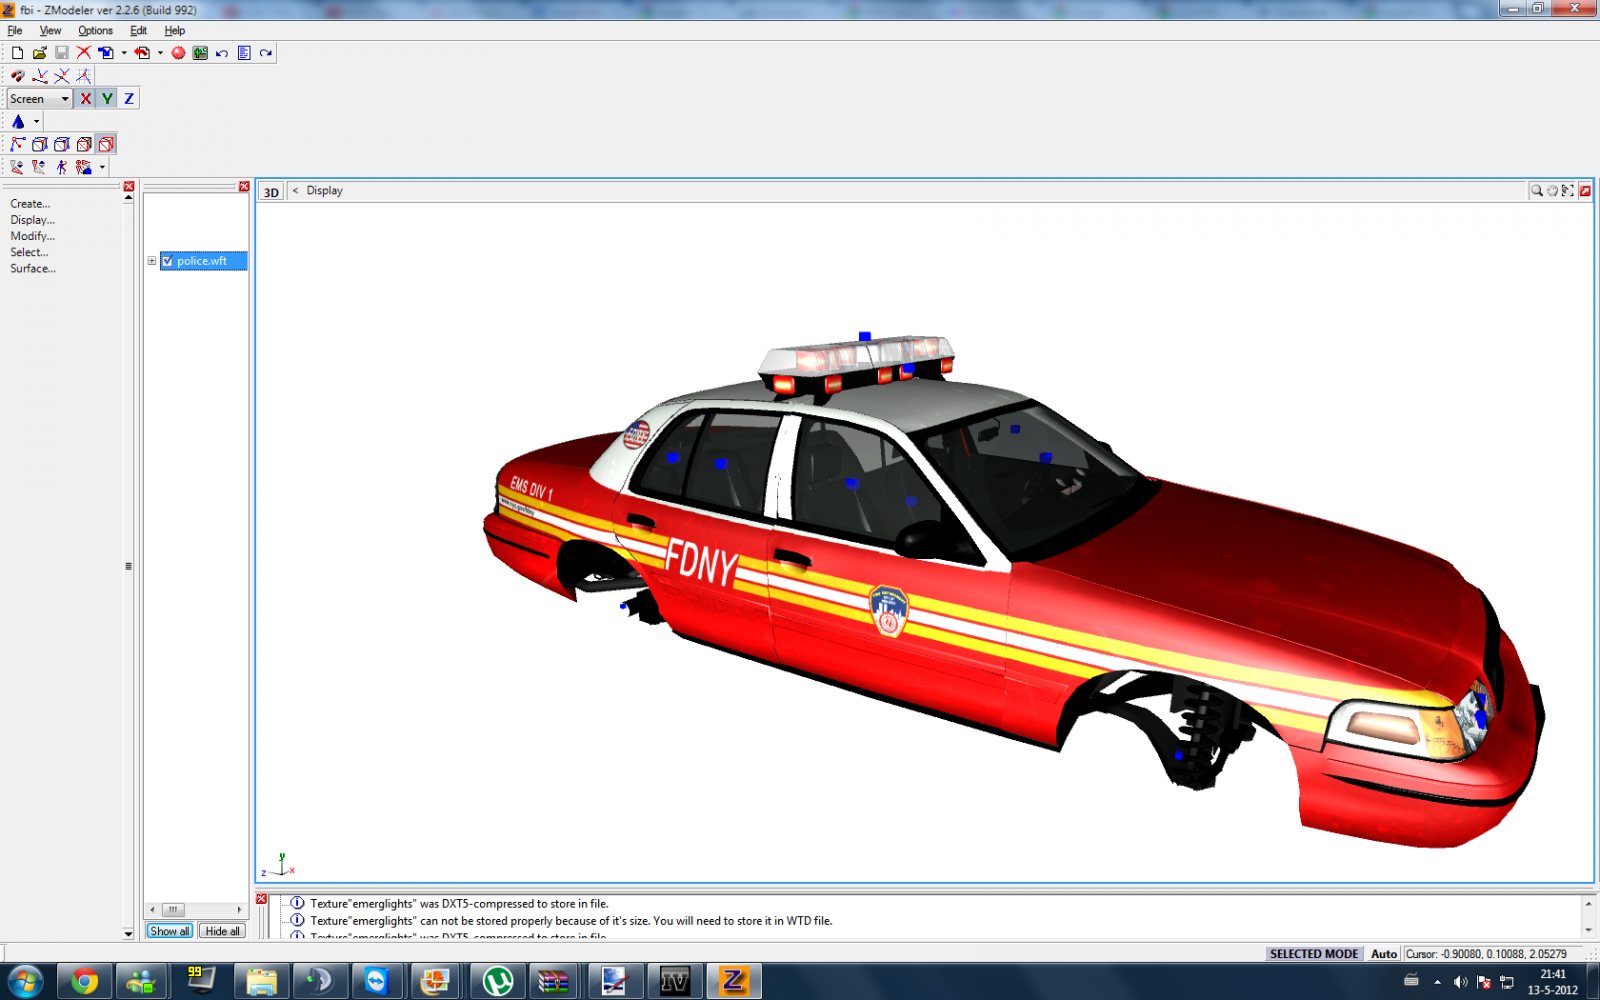Uncheck the police.wft visibility checkbox
The height and width of the screenshot is (1000, 1600).
[168, 261]
